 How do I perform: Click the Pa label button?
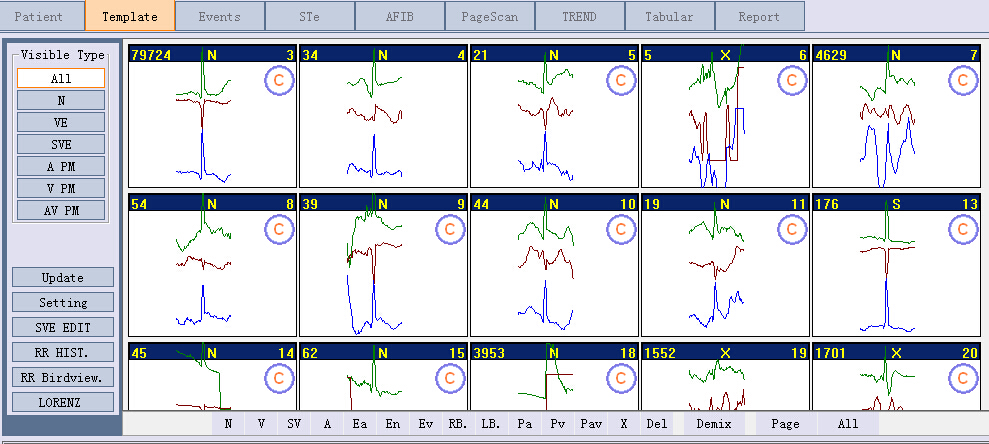(x=525, y=424)
